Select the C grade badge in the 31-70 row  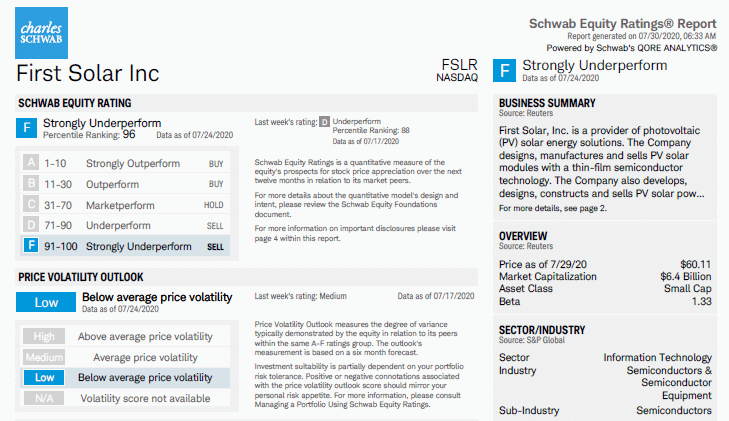[x=31, y=204]
